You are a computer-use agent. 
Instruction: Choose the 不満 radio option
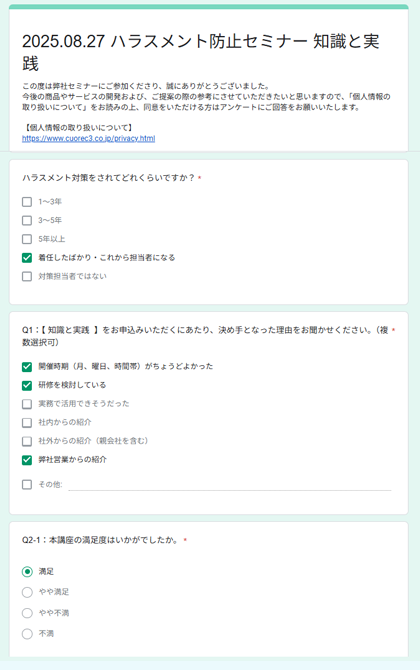pyautogui.click(x=27, y=634)
